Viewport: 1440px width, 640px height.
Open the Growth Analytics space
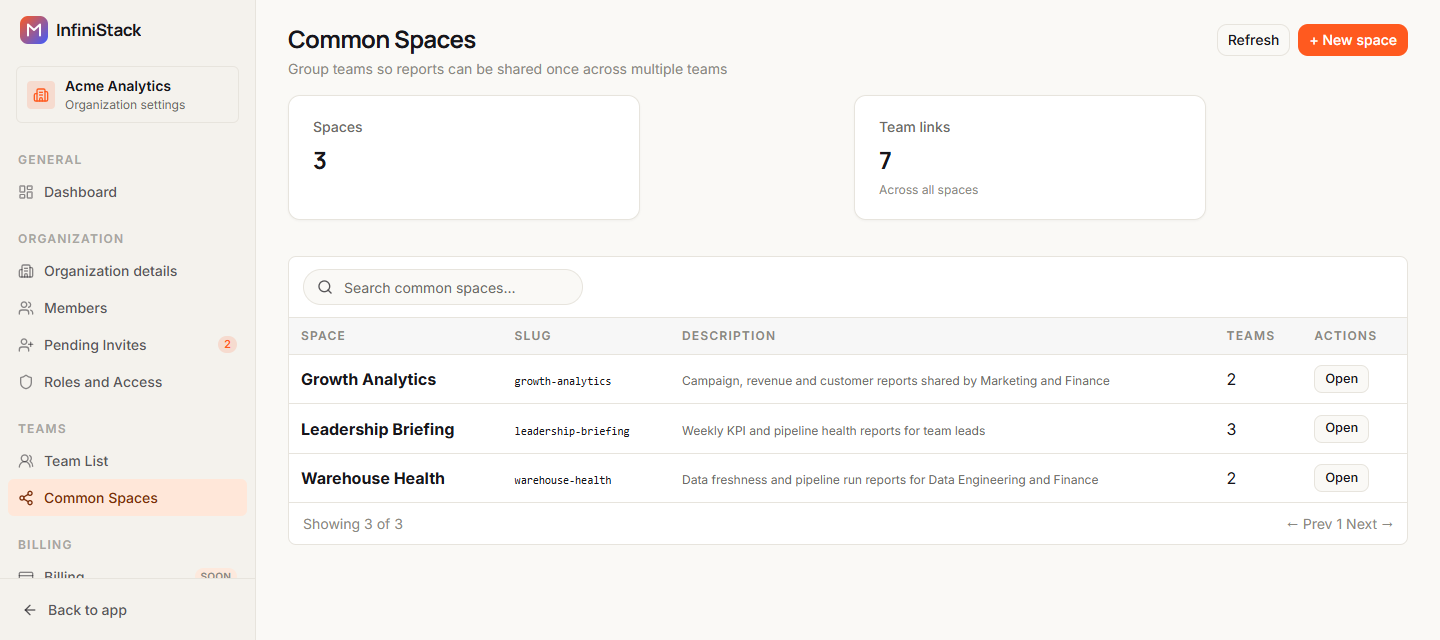coord(1341,379)
